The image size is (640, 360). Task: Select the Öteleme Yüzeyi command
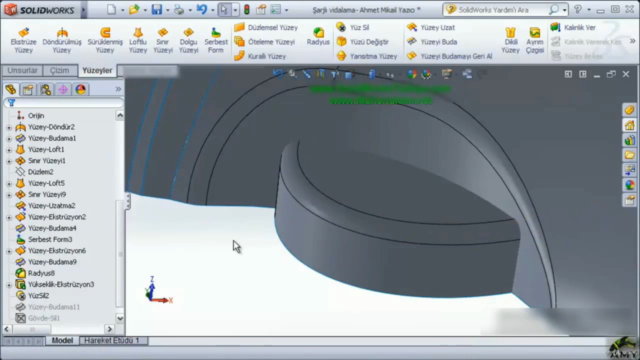click(264, 42)
